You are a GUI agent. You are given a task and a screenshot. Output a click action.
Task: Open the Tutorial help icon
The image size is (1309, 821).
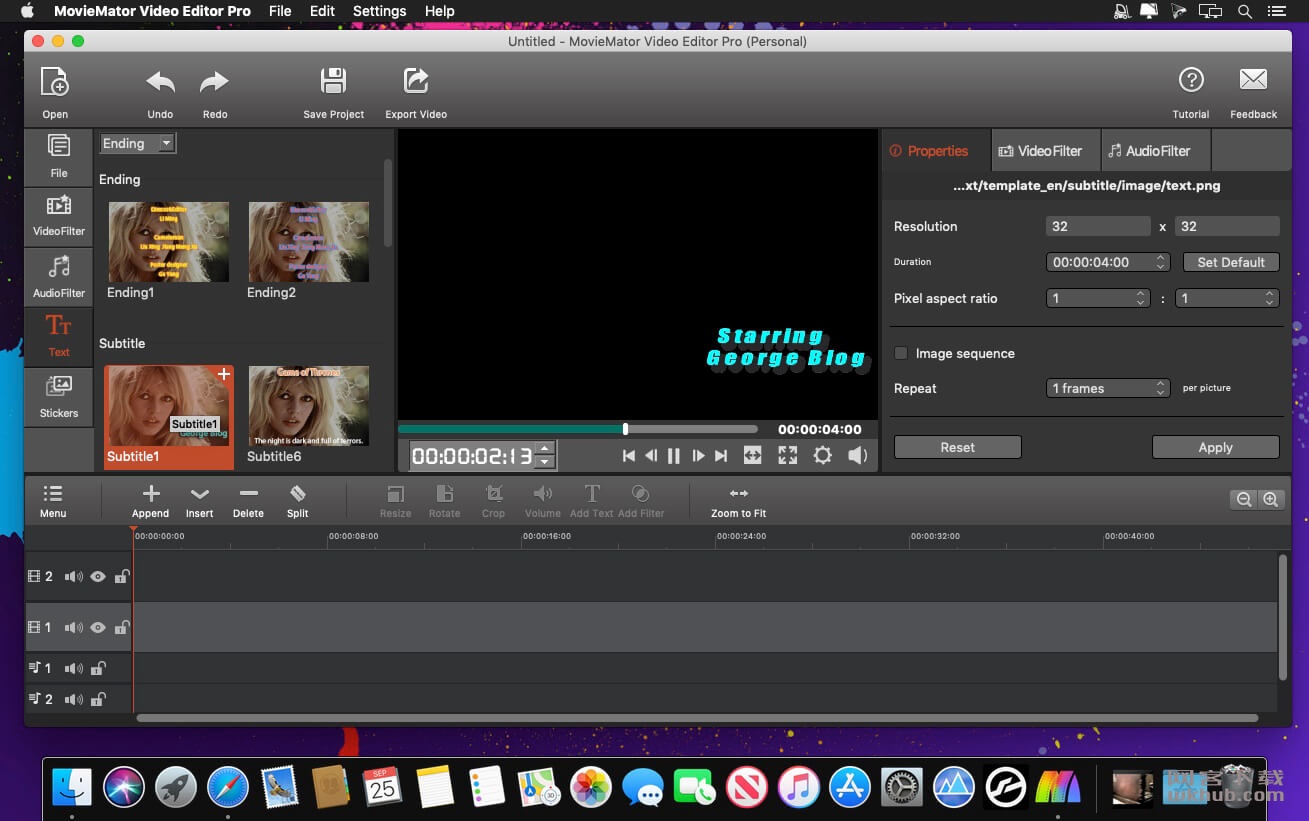pos(1190,80)
